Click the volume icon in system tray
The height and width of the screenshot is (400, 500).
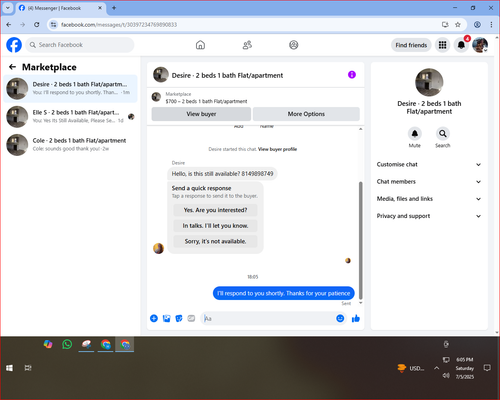(x=446, y=376)
